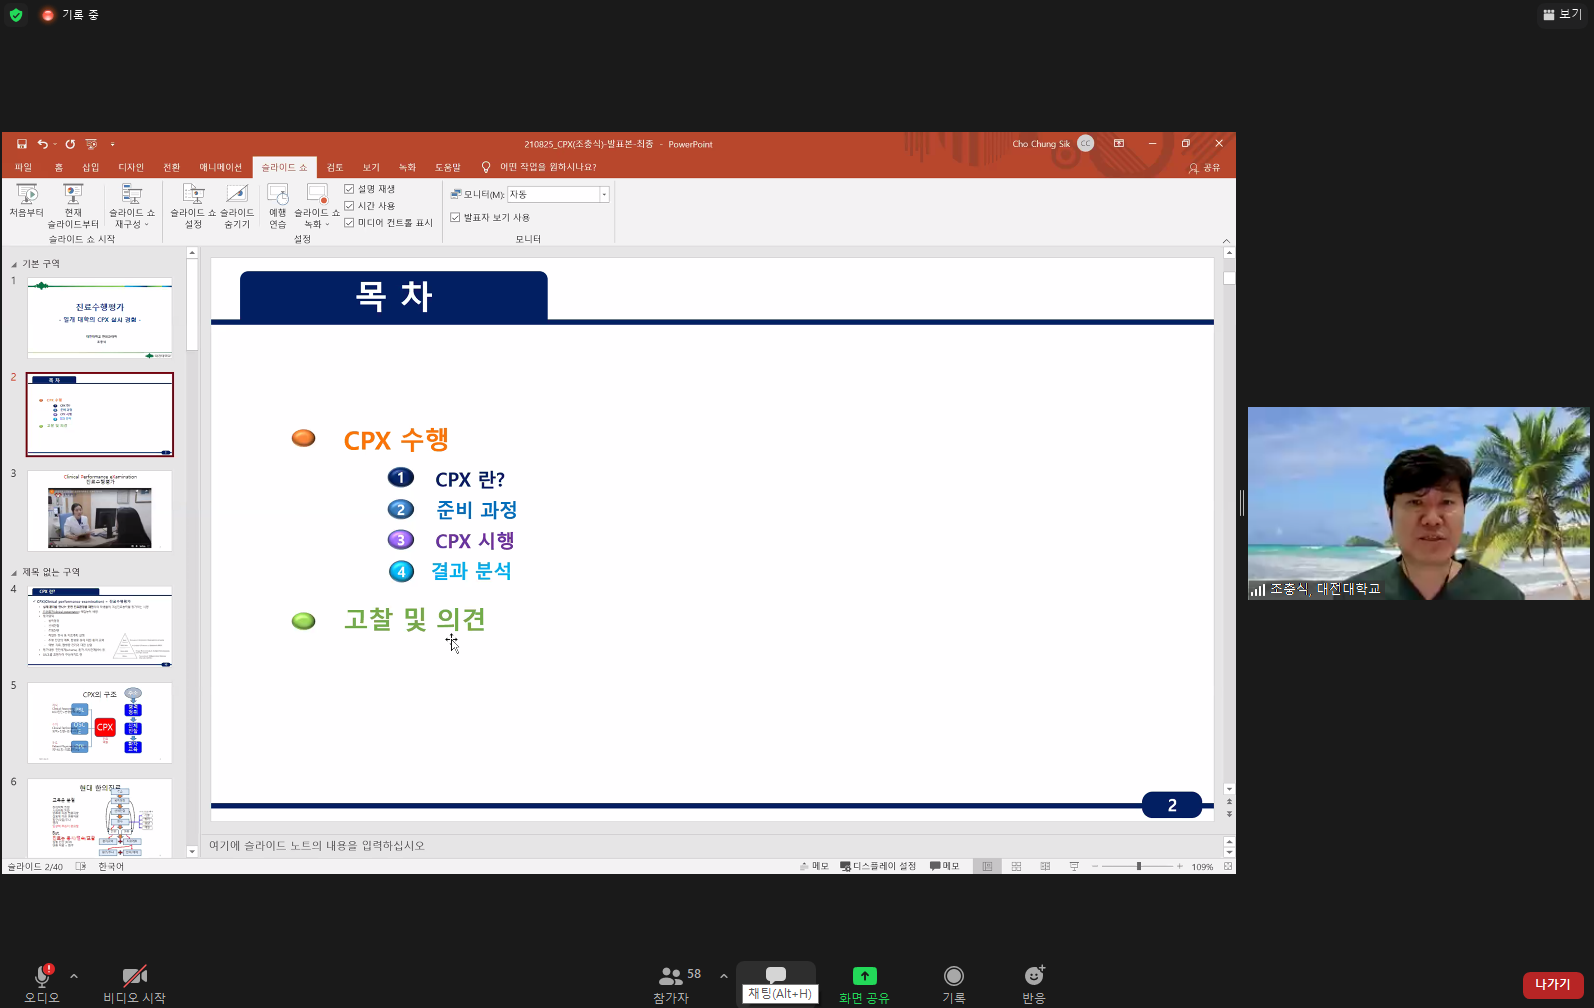Click the Zoom mute/unmute Audio (오디오) icon
The width and height of the screenshot is (1594, 1008).
coord(43,975)
